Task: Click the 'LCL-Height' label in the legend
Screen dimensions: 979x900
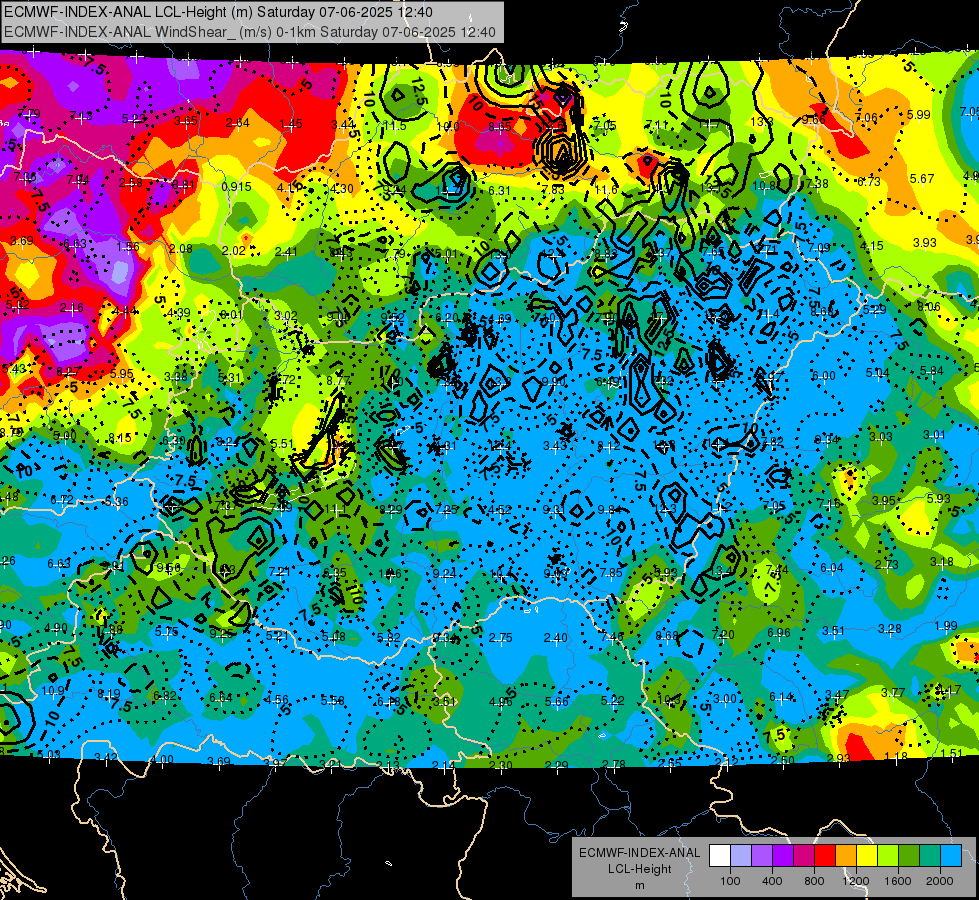Action: tap(639, 869)
